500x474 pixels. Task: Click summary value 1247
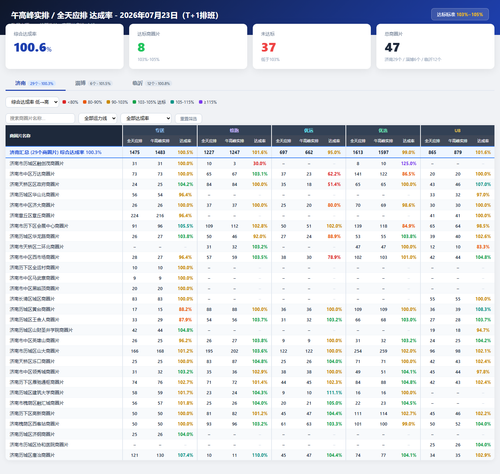[234, 152]
